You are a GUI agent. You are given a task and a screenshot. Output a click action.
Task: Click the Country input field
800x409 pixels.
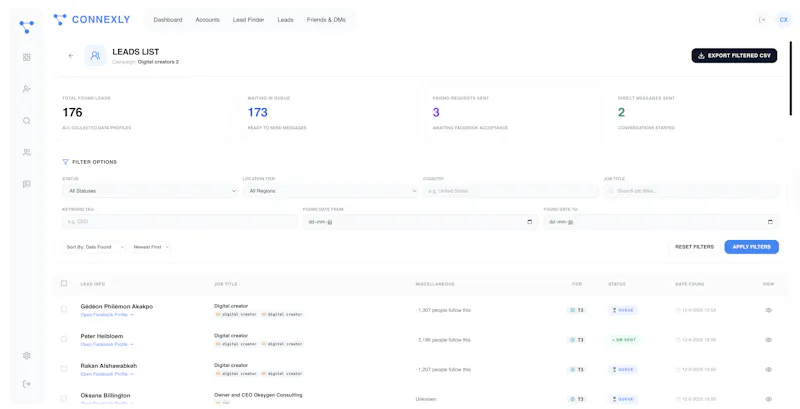coord(510,191)
